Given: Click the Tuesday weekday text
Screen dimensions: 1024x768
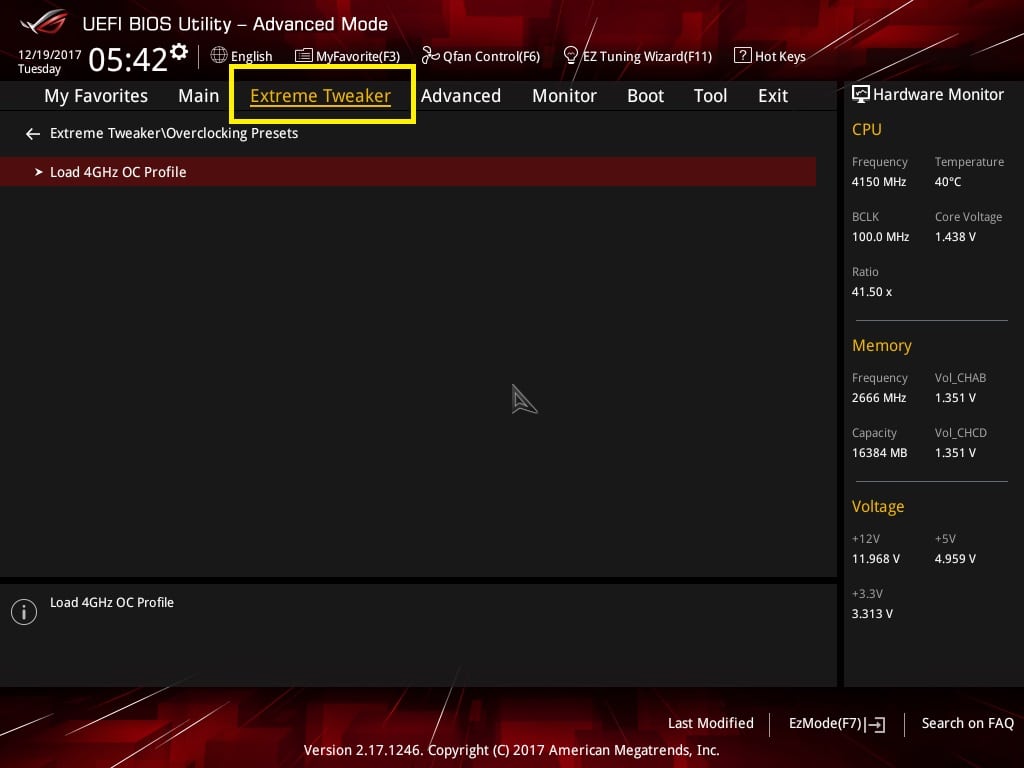Looking at the screenshot, I should click(39, 69).
